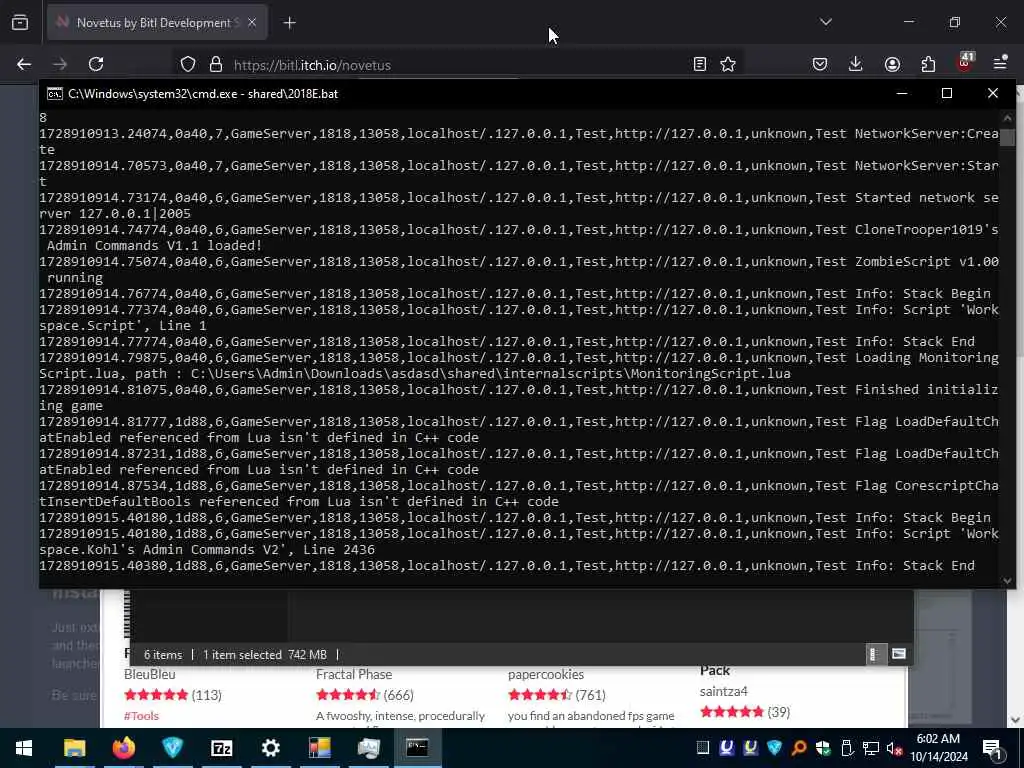The image size is (1024, 768).
Task: Open the tracking protection shield in the address bar
Action: (x=188, y=64)
